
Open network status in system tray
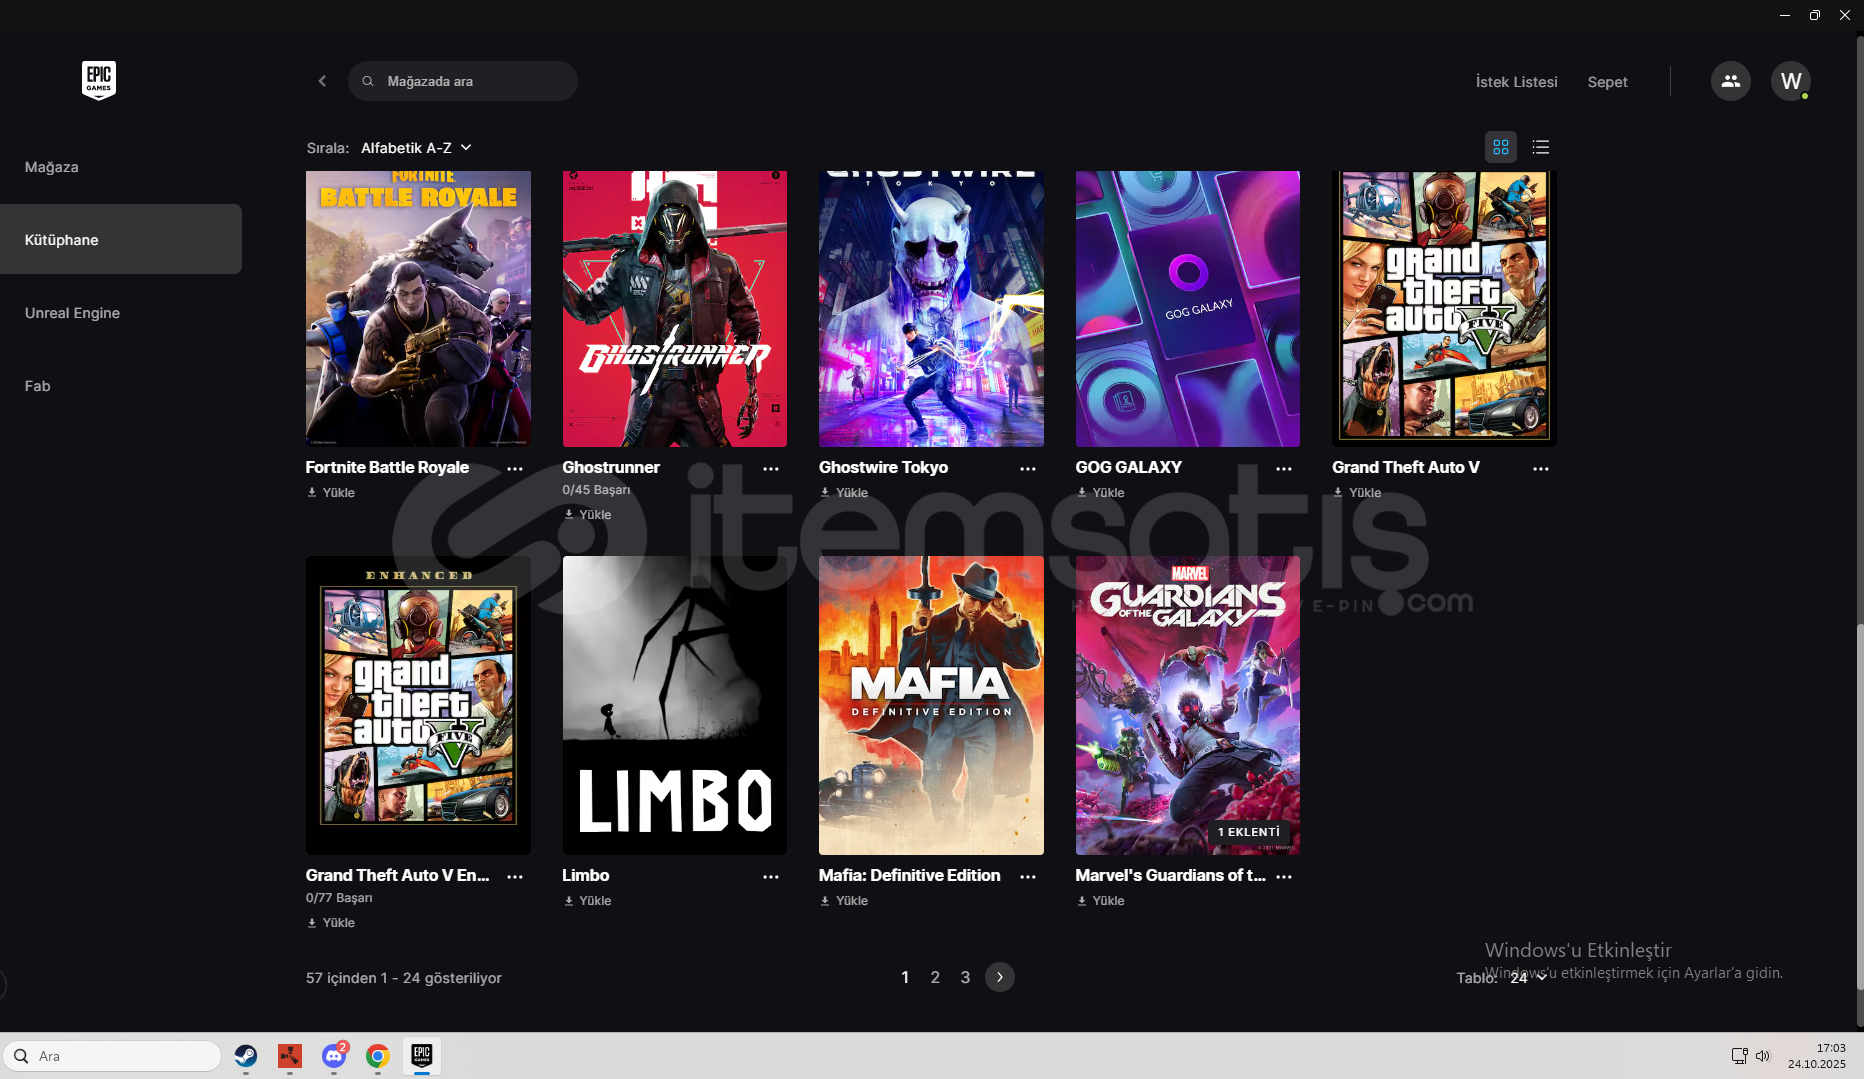point(1739,1056)
